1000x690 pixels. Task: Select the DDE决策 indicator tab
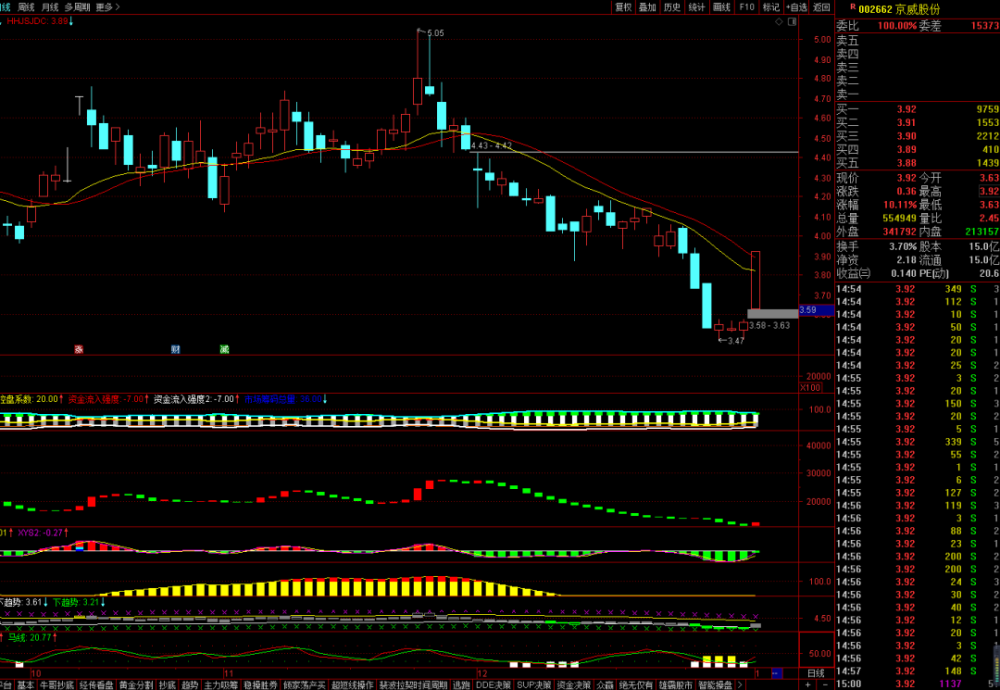[494, 685]
